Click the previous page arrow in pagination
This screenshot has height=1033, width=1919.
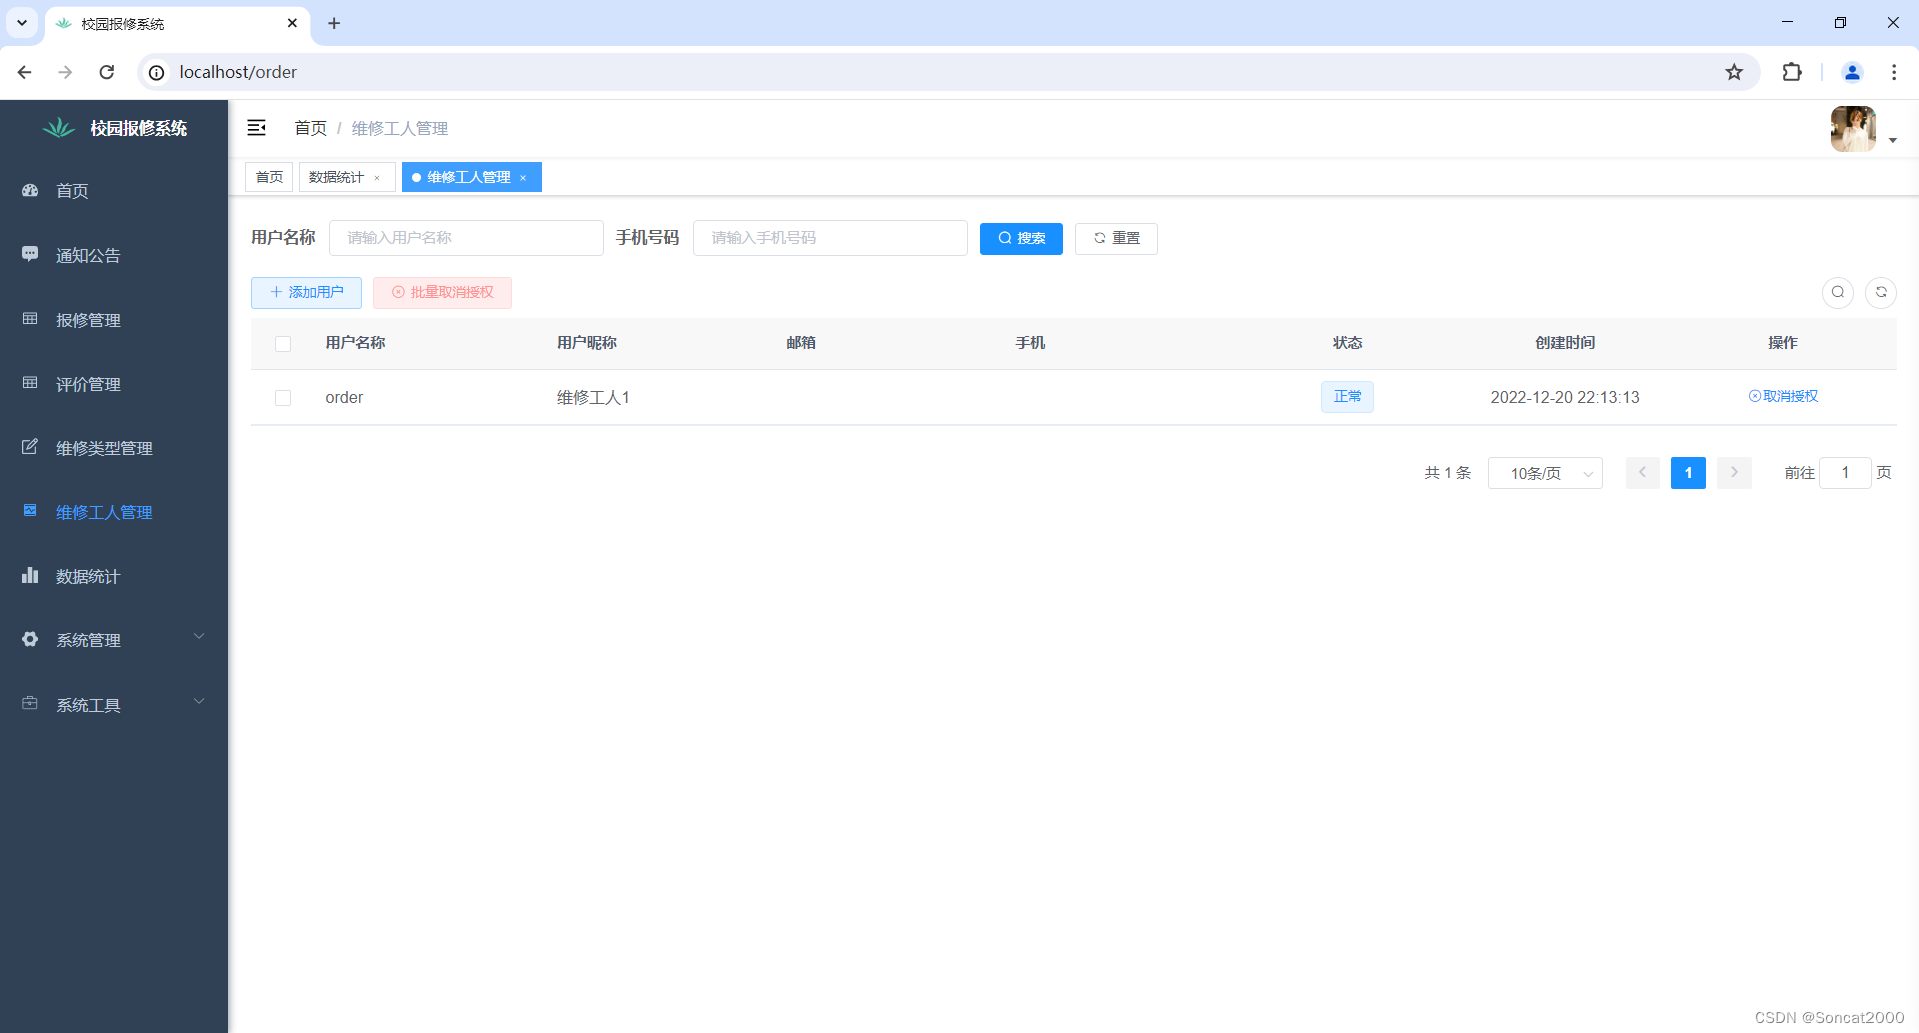[x=1642, y=473]
